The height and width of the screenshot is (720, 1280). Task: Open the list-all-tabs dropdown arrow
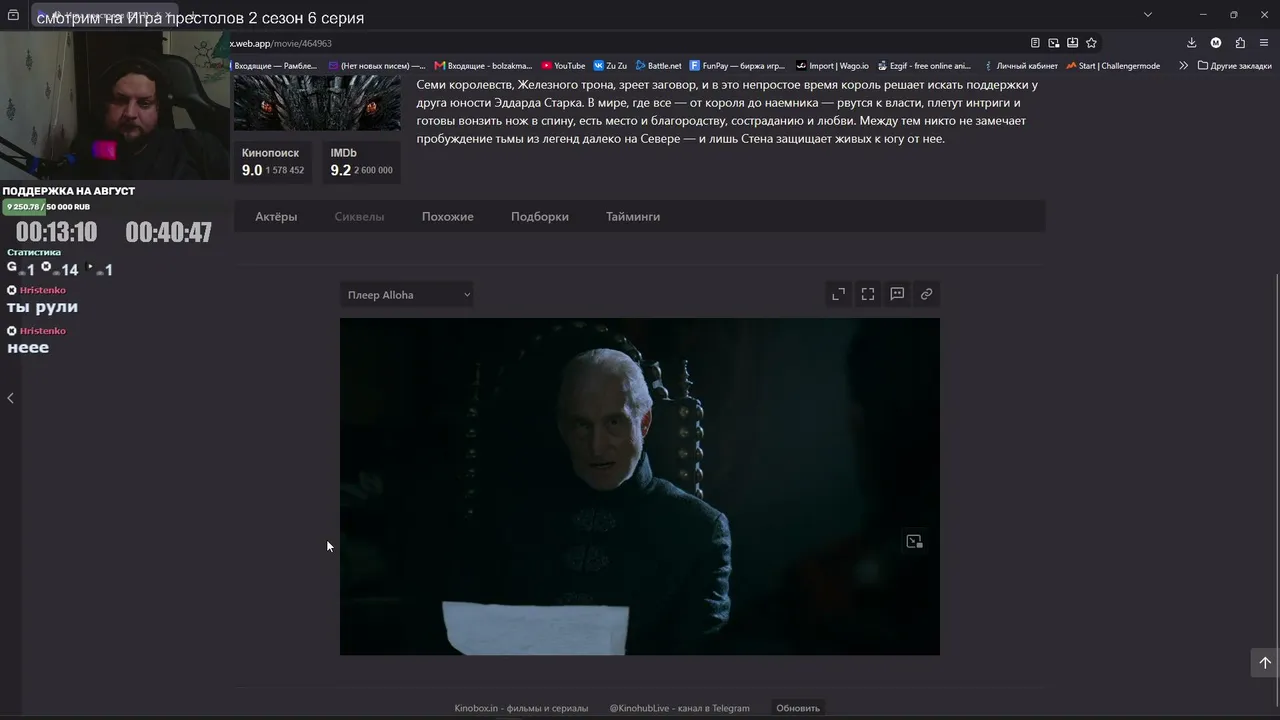tap(1147, 15)
